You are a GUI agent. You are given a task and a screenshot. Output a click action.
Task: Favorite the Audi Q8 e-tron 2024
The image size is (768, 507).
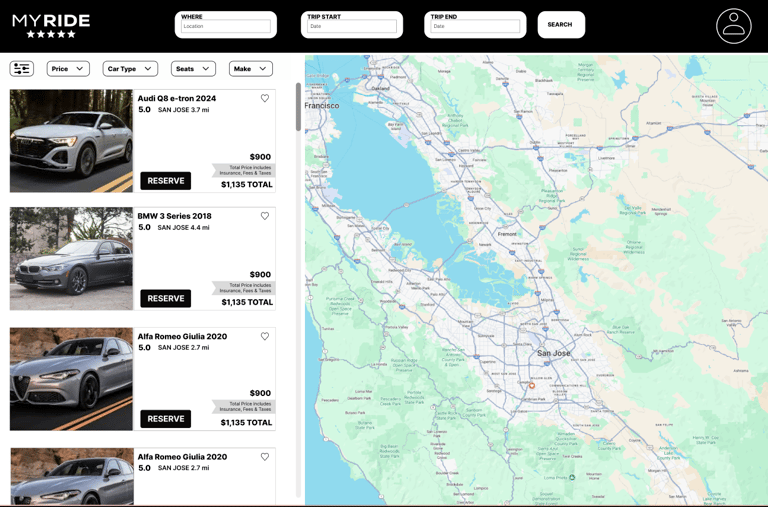(264, 98)
